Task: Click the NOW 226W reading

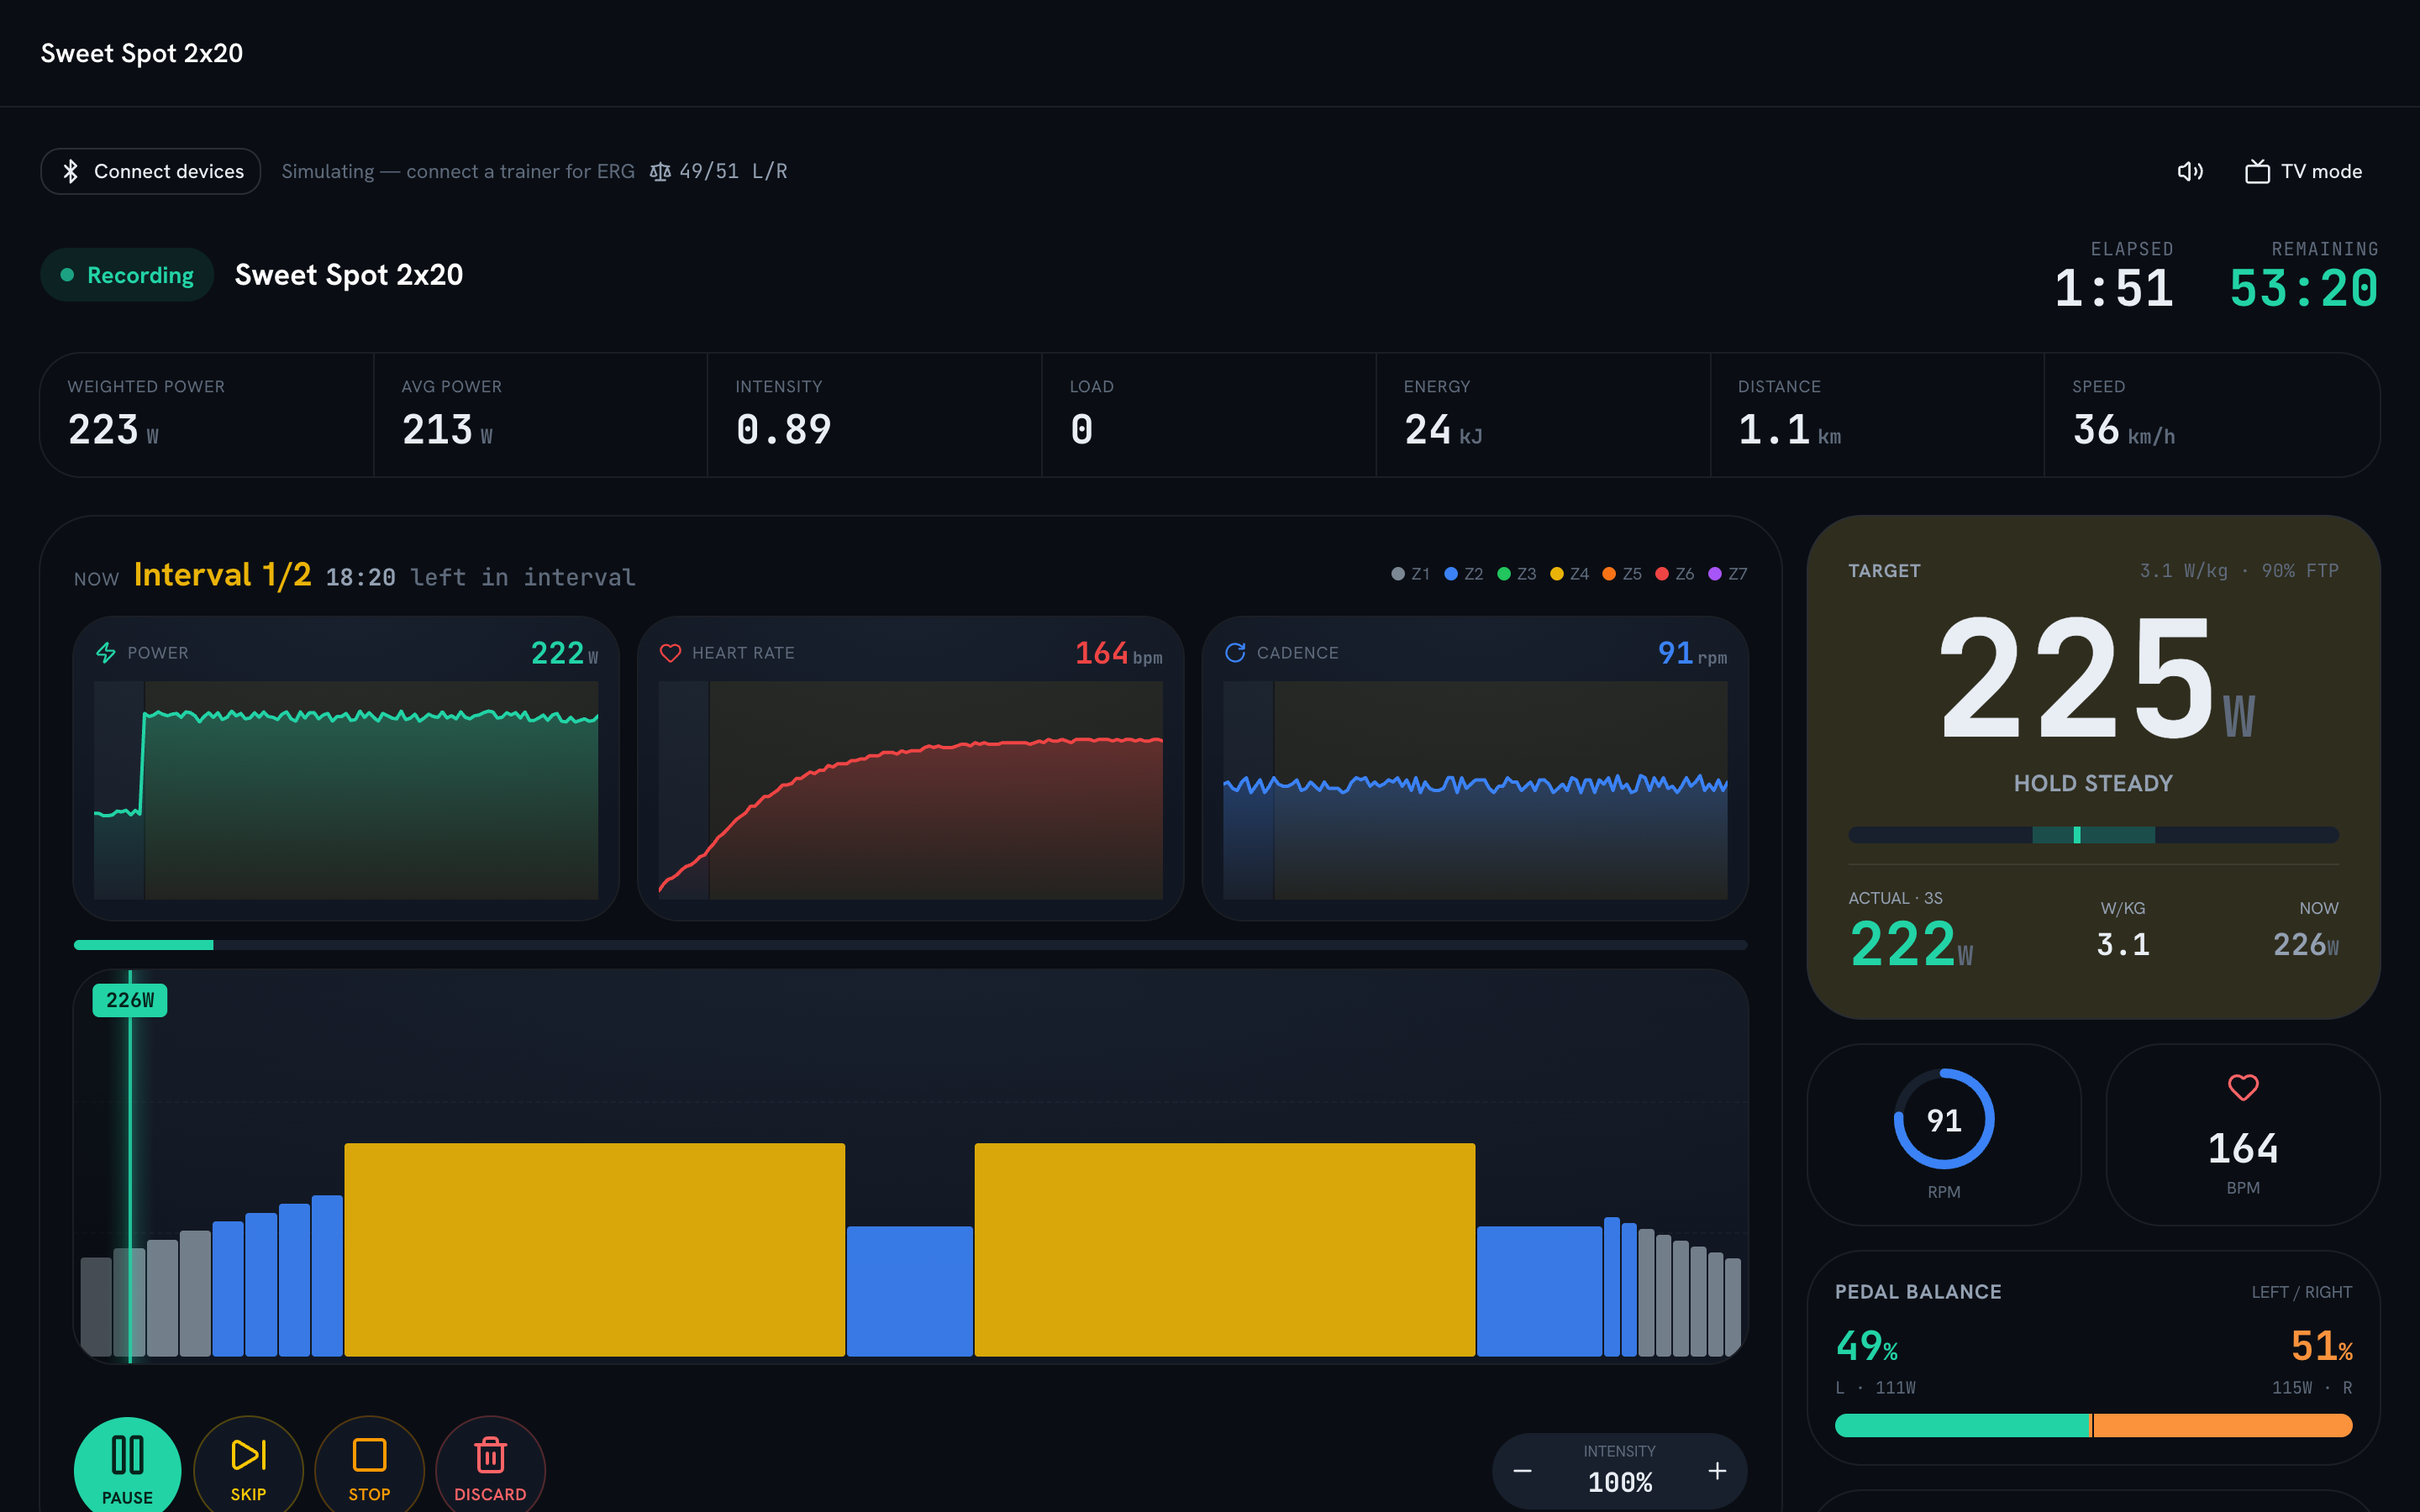Action: [2305, 944]
